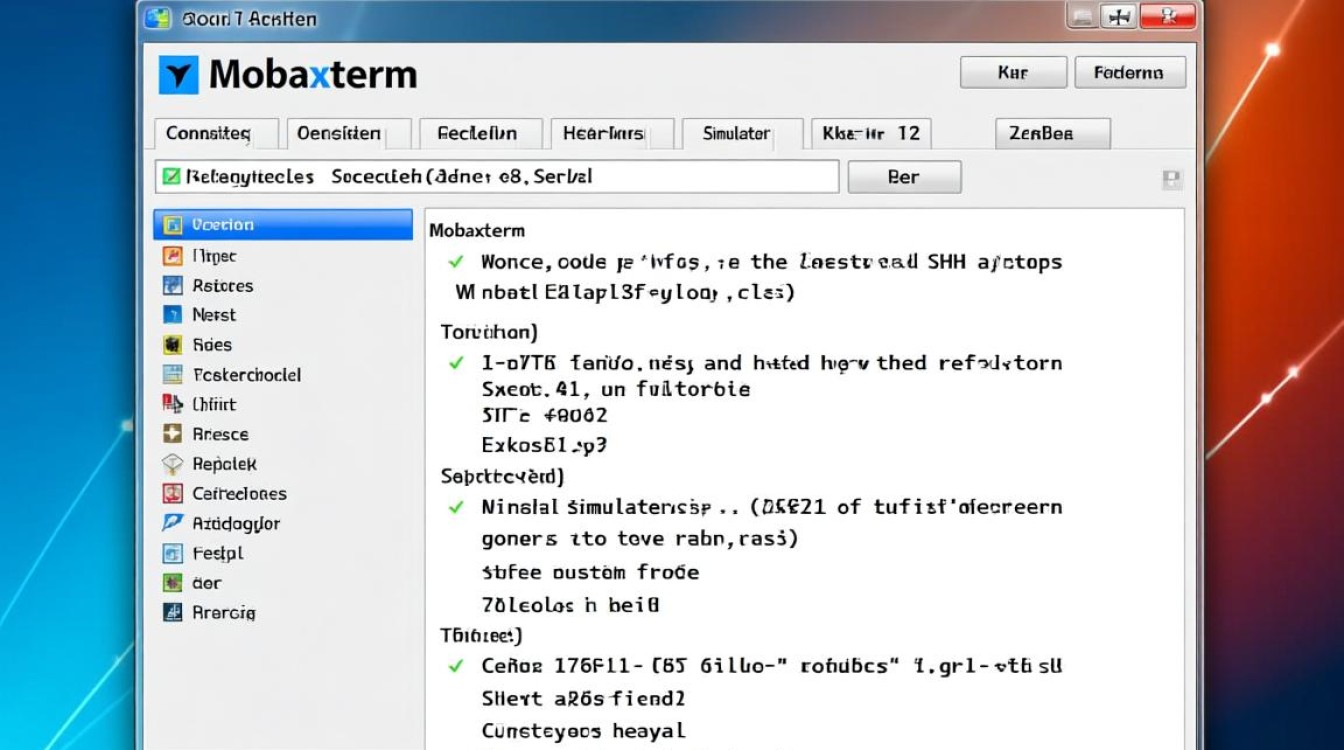Image resolution: width=1344 pixels, height=750 pixels.
Task: Click the Repolek sidebar icon
Action: (172, 464)
